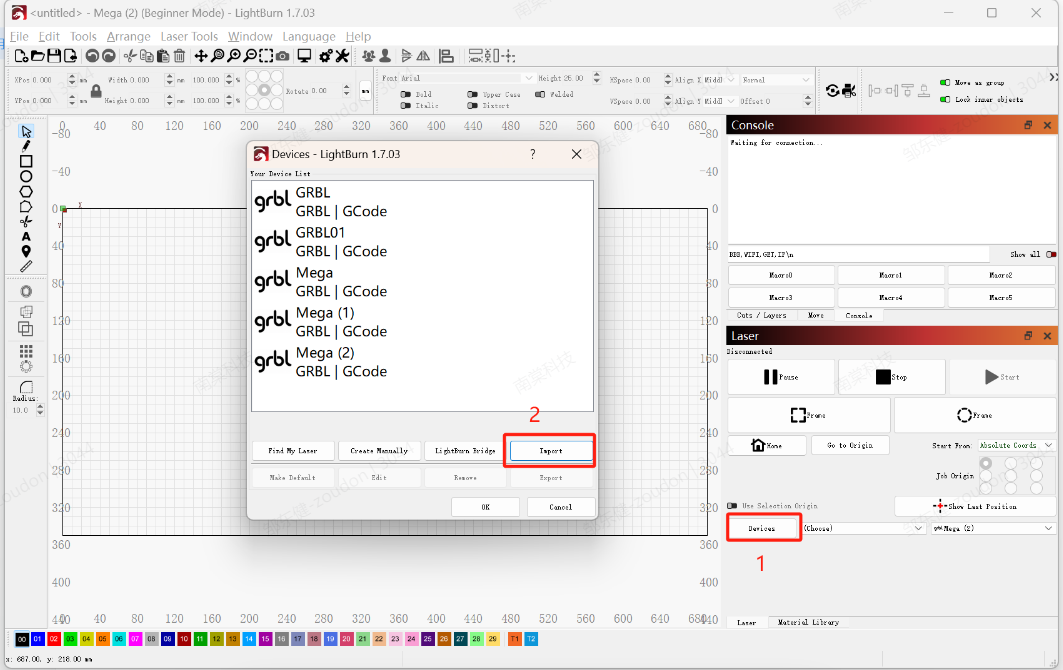The image size is (1063, 670).
Task: Open Start From Absolute Coords dropdown
Action: [1016, 446]
